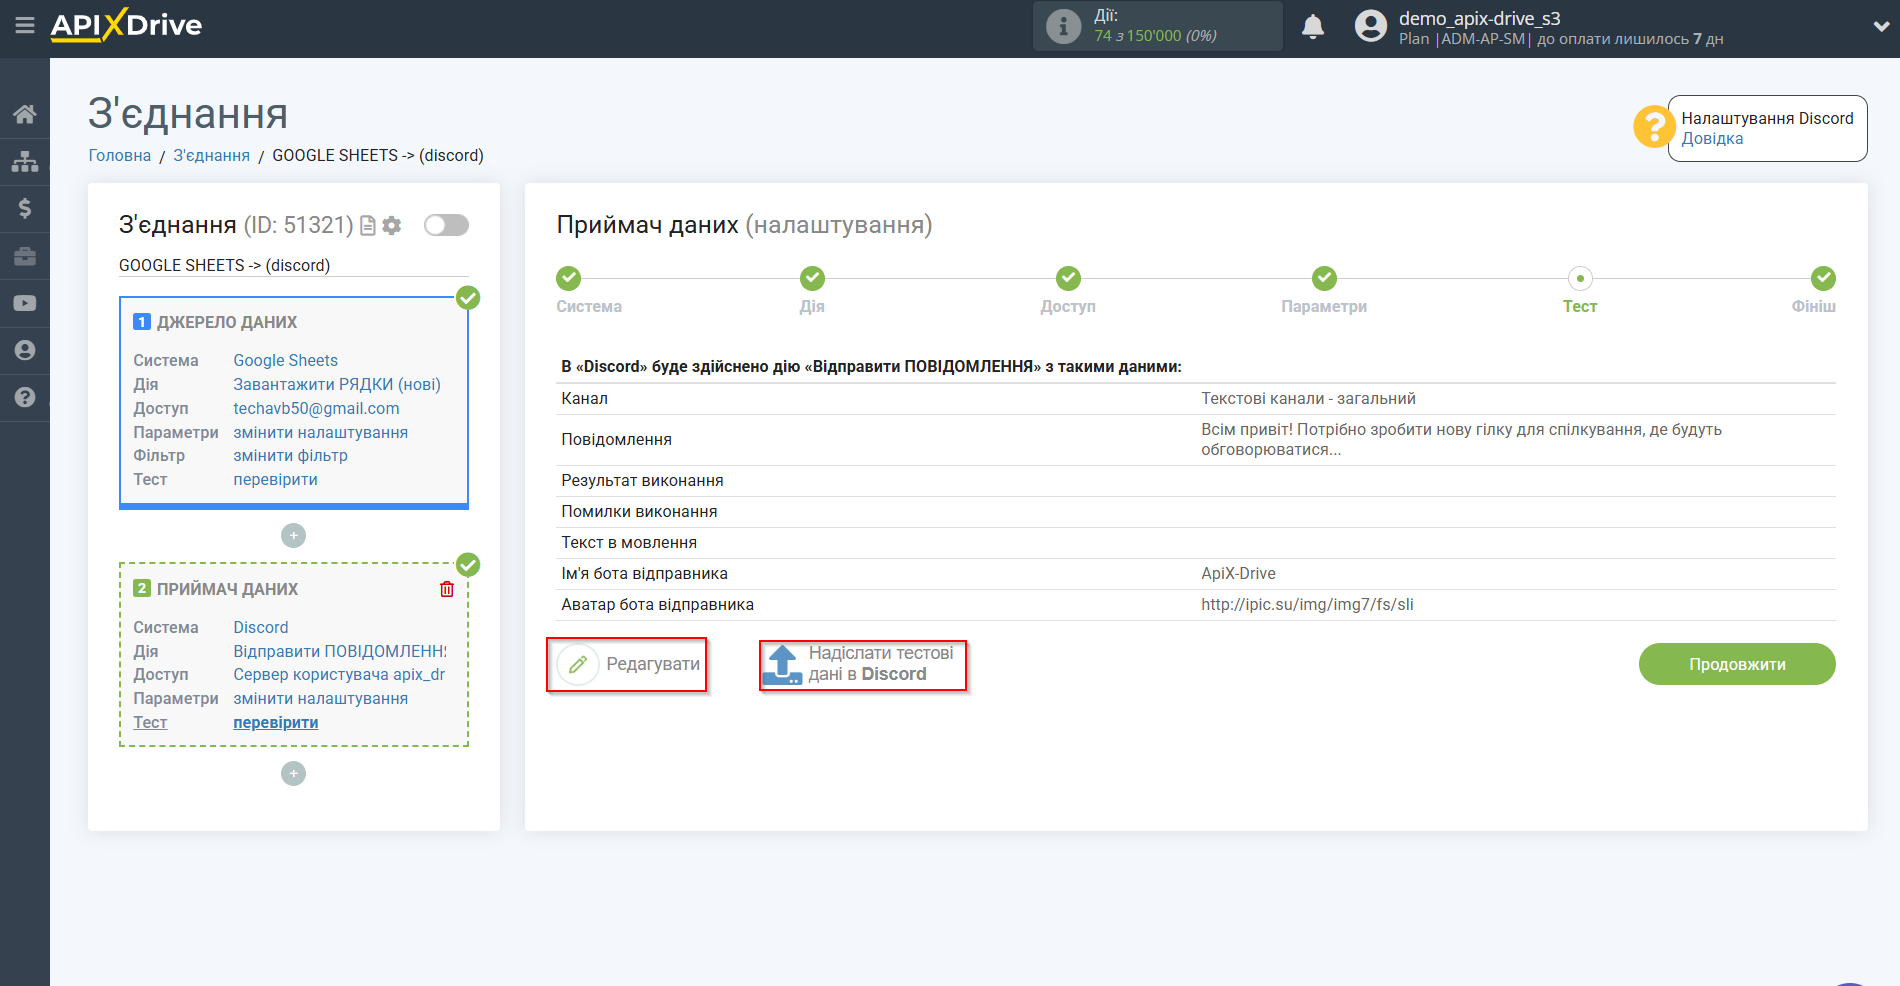Open the Discord system link
The width and height of the screenshot is (1900, 986).
coord(261,627)
